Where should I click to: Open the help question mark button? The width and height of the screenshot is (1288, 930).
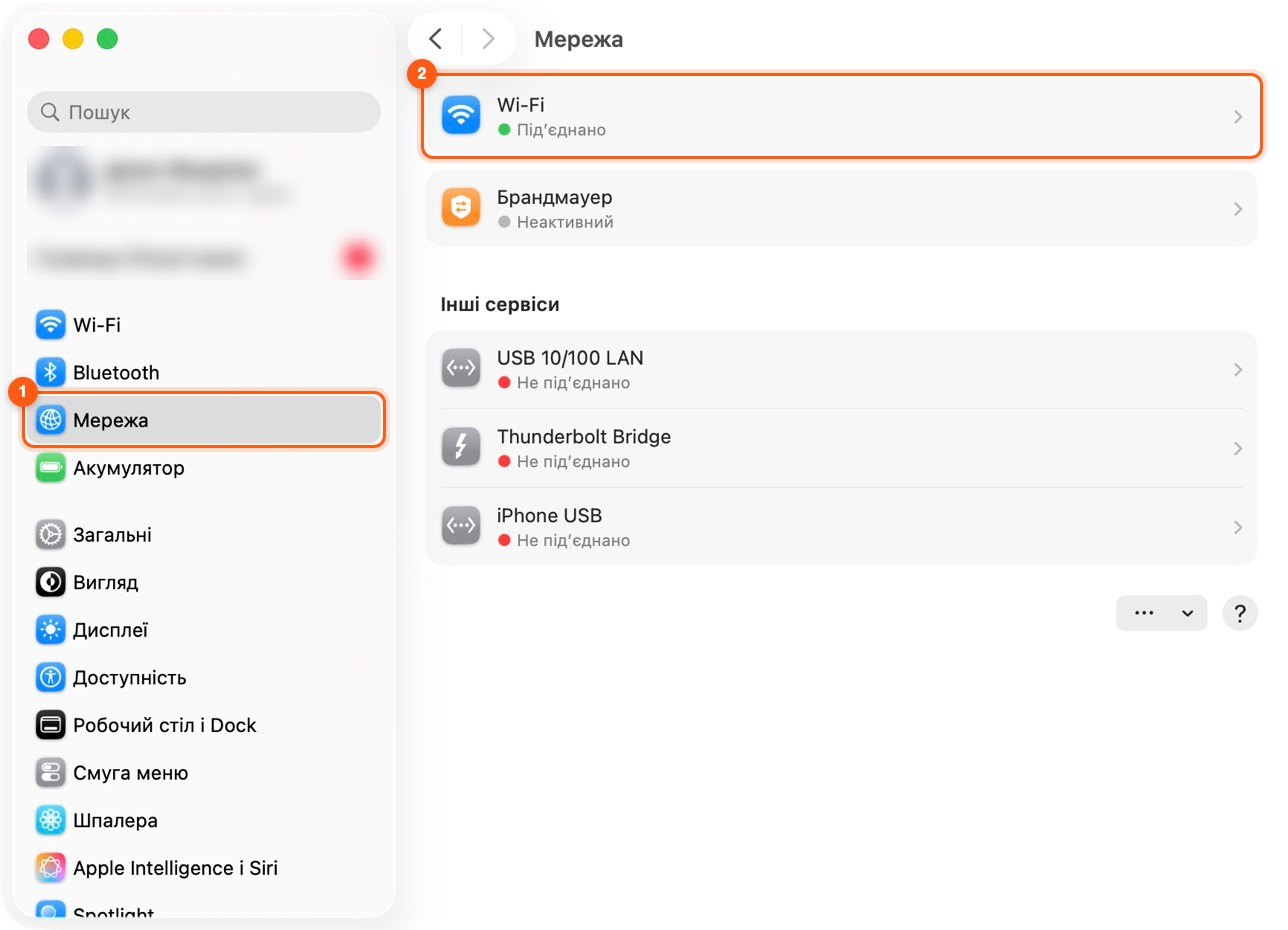point(1240,613)
